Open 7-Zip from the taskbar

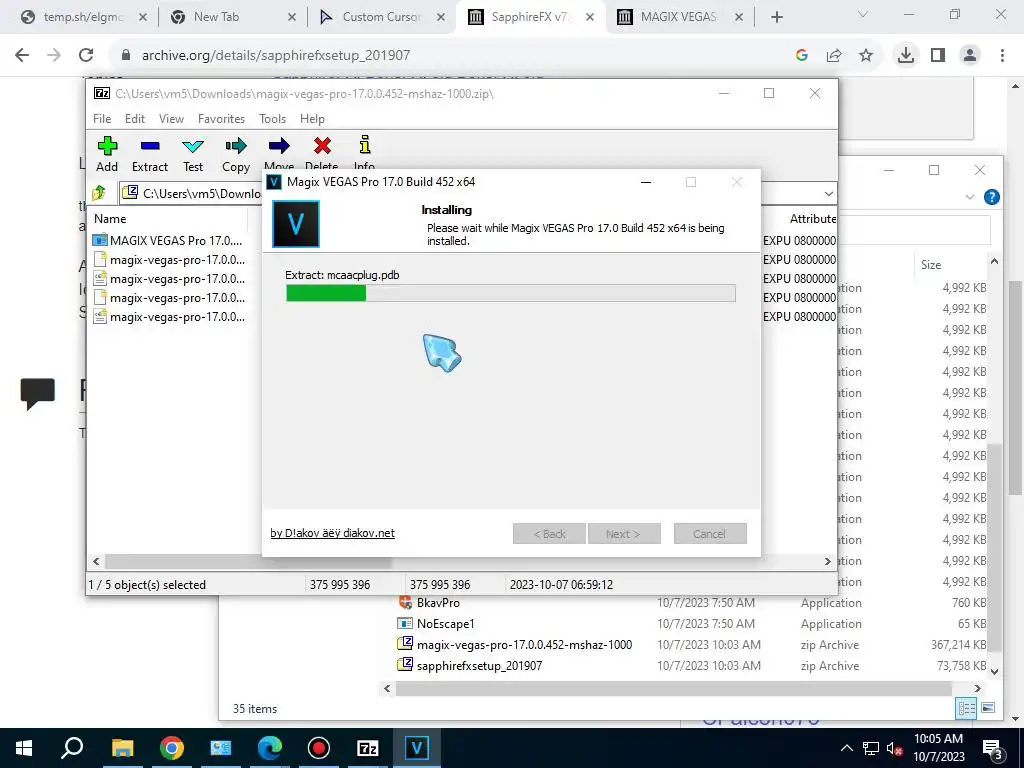pos(368,748)
